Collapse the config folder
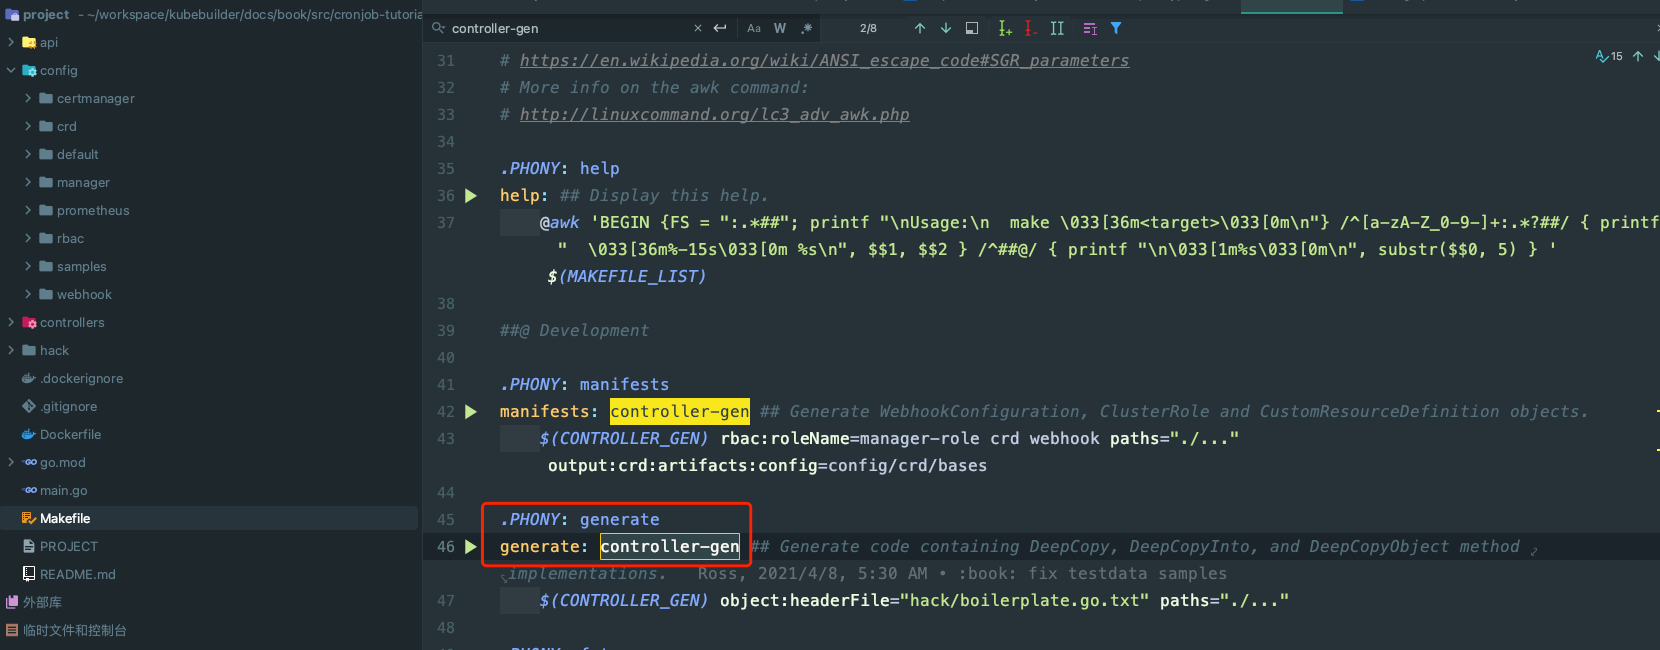 pyautogui.click(x=11, y=70)
